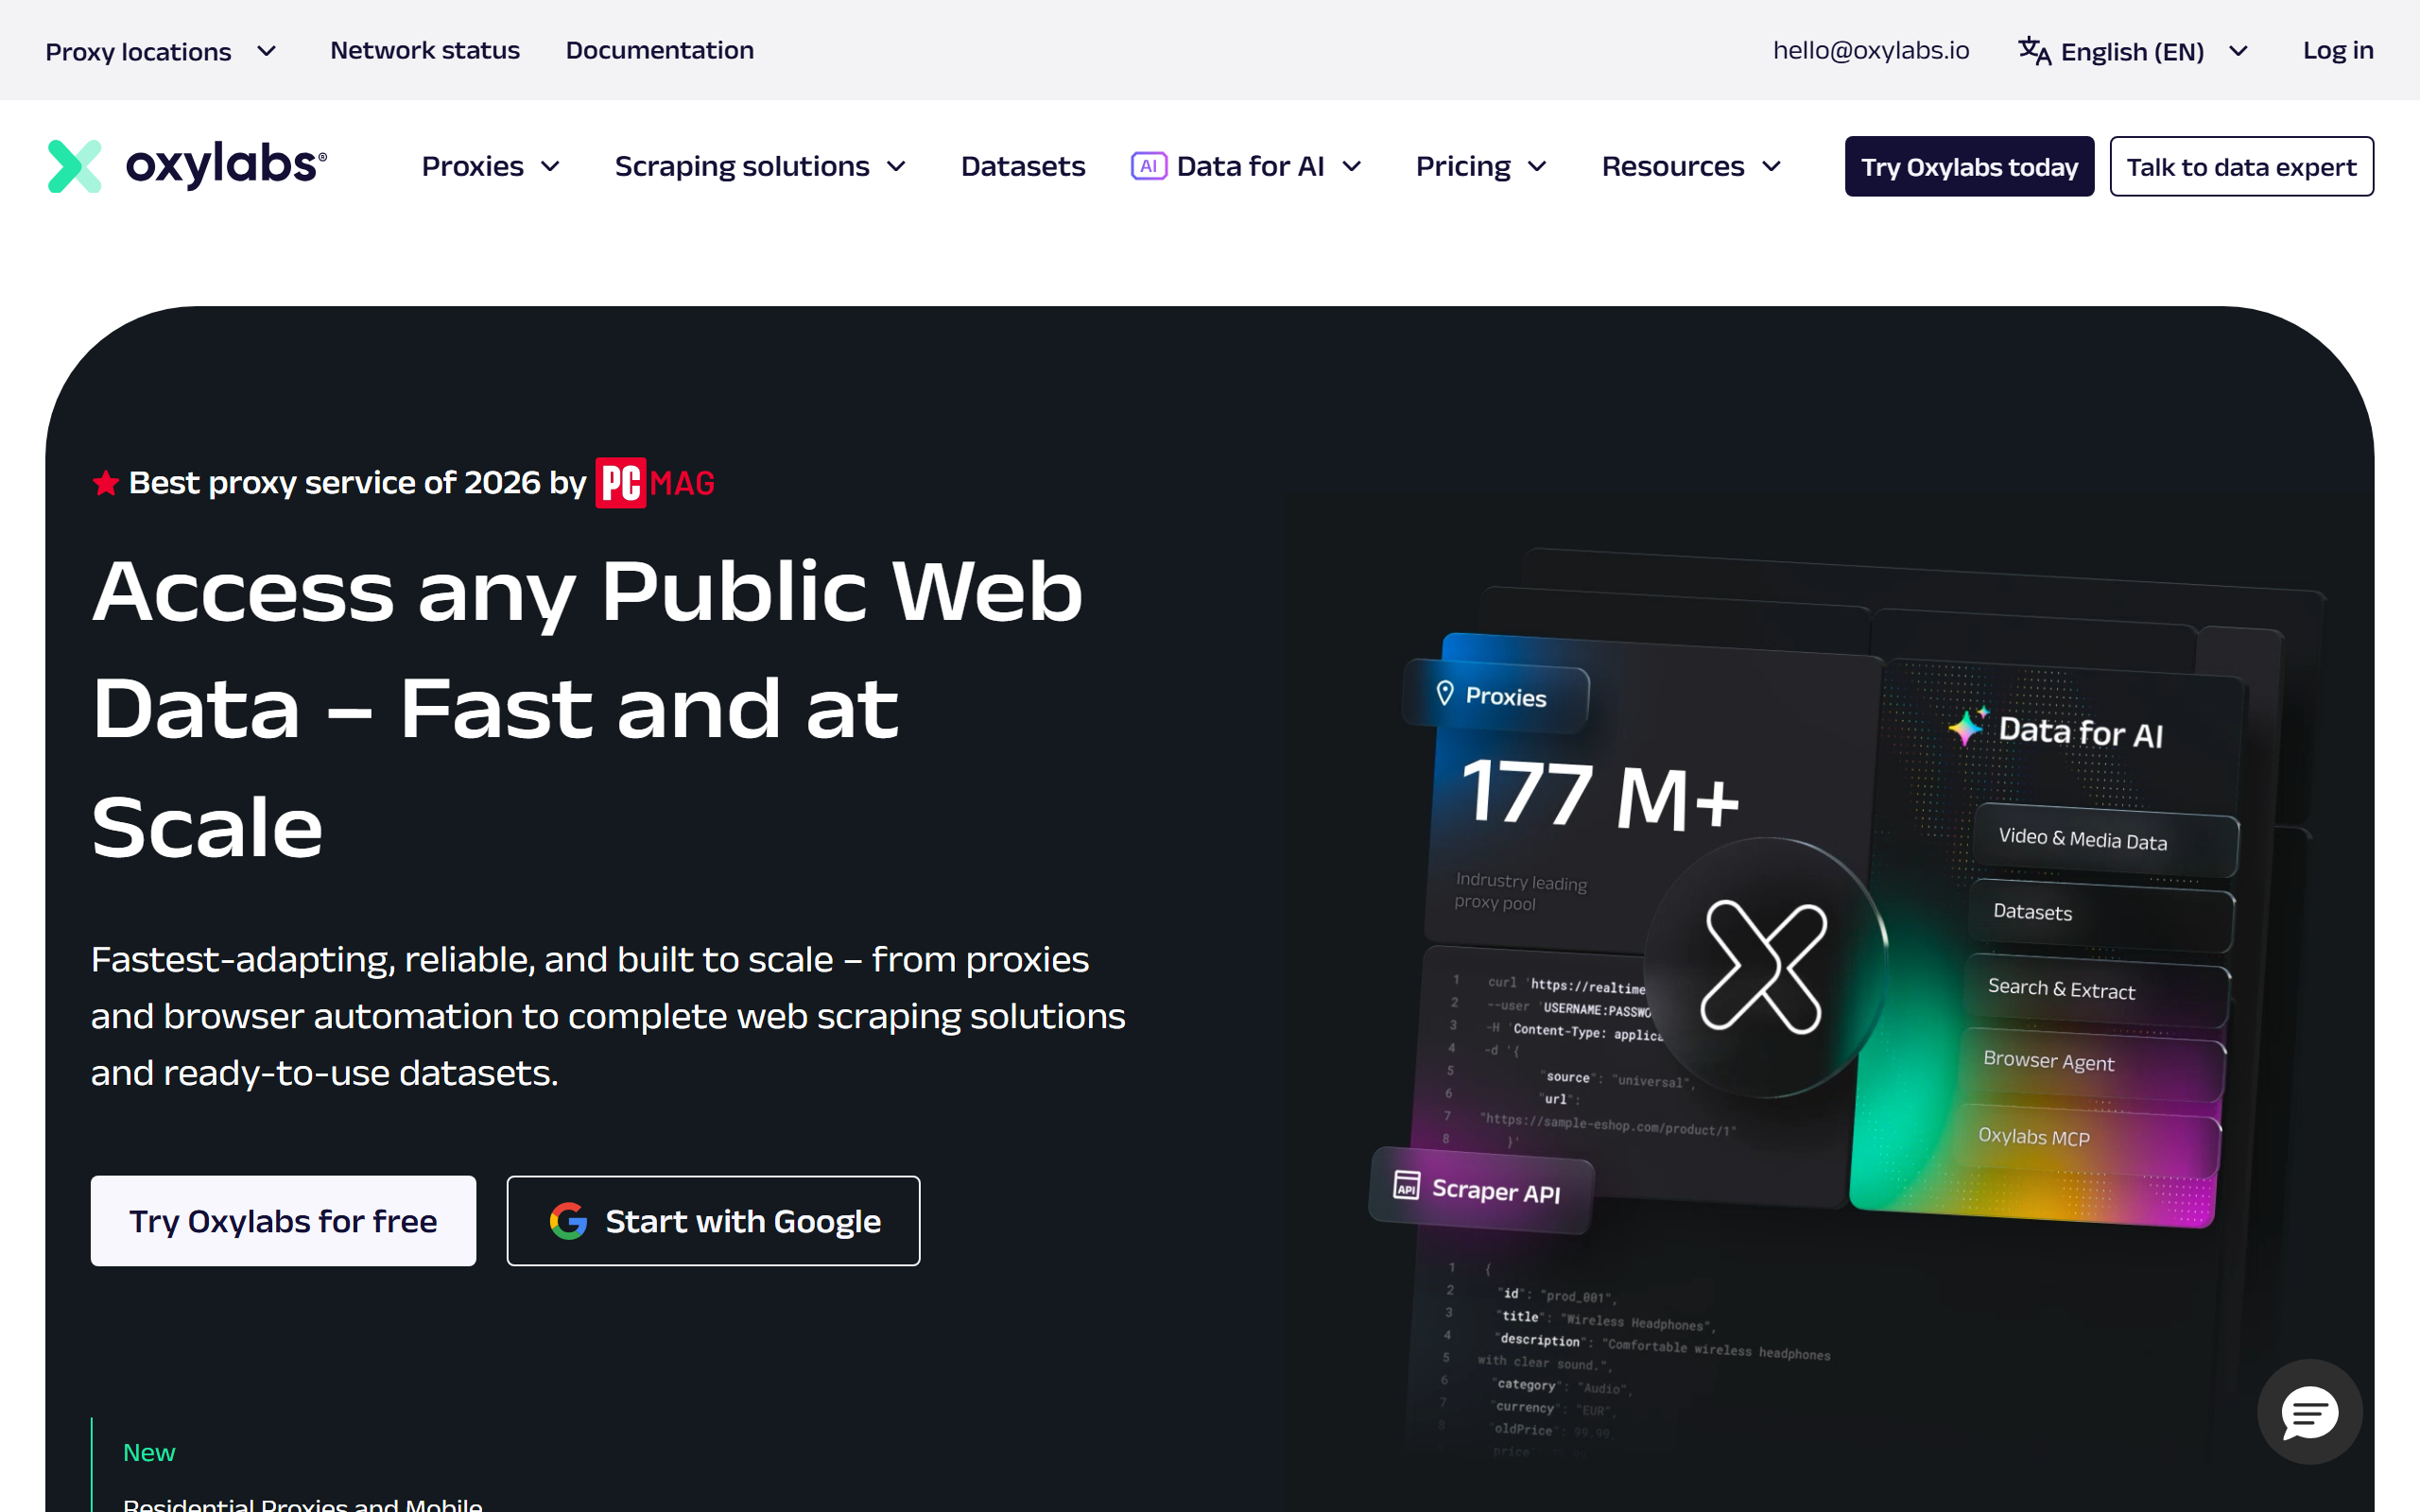Viewport: 2420px width, 1512px height.
Task: Click the glass X emblem in hero graphic
Action: (x=1765, y=967)
